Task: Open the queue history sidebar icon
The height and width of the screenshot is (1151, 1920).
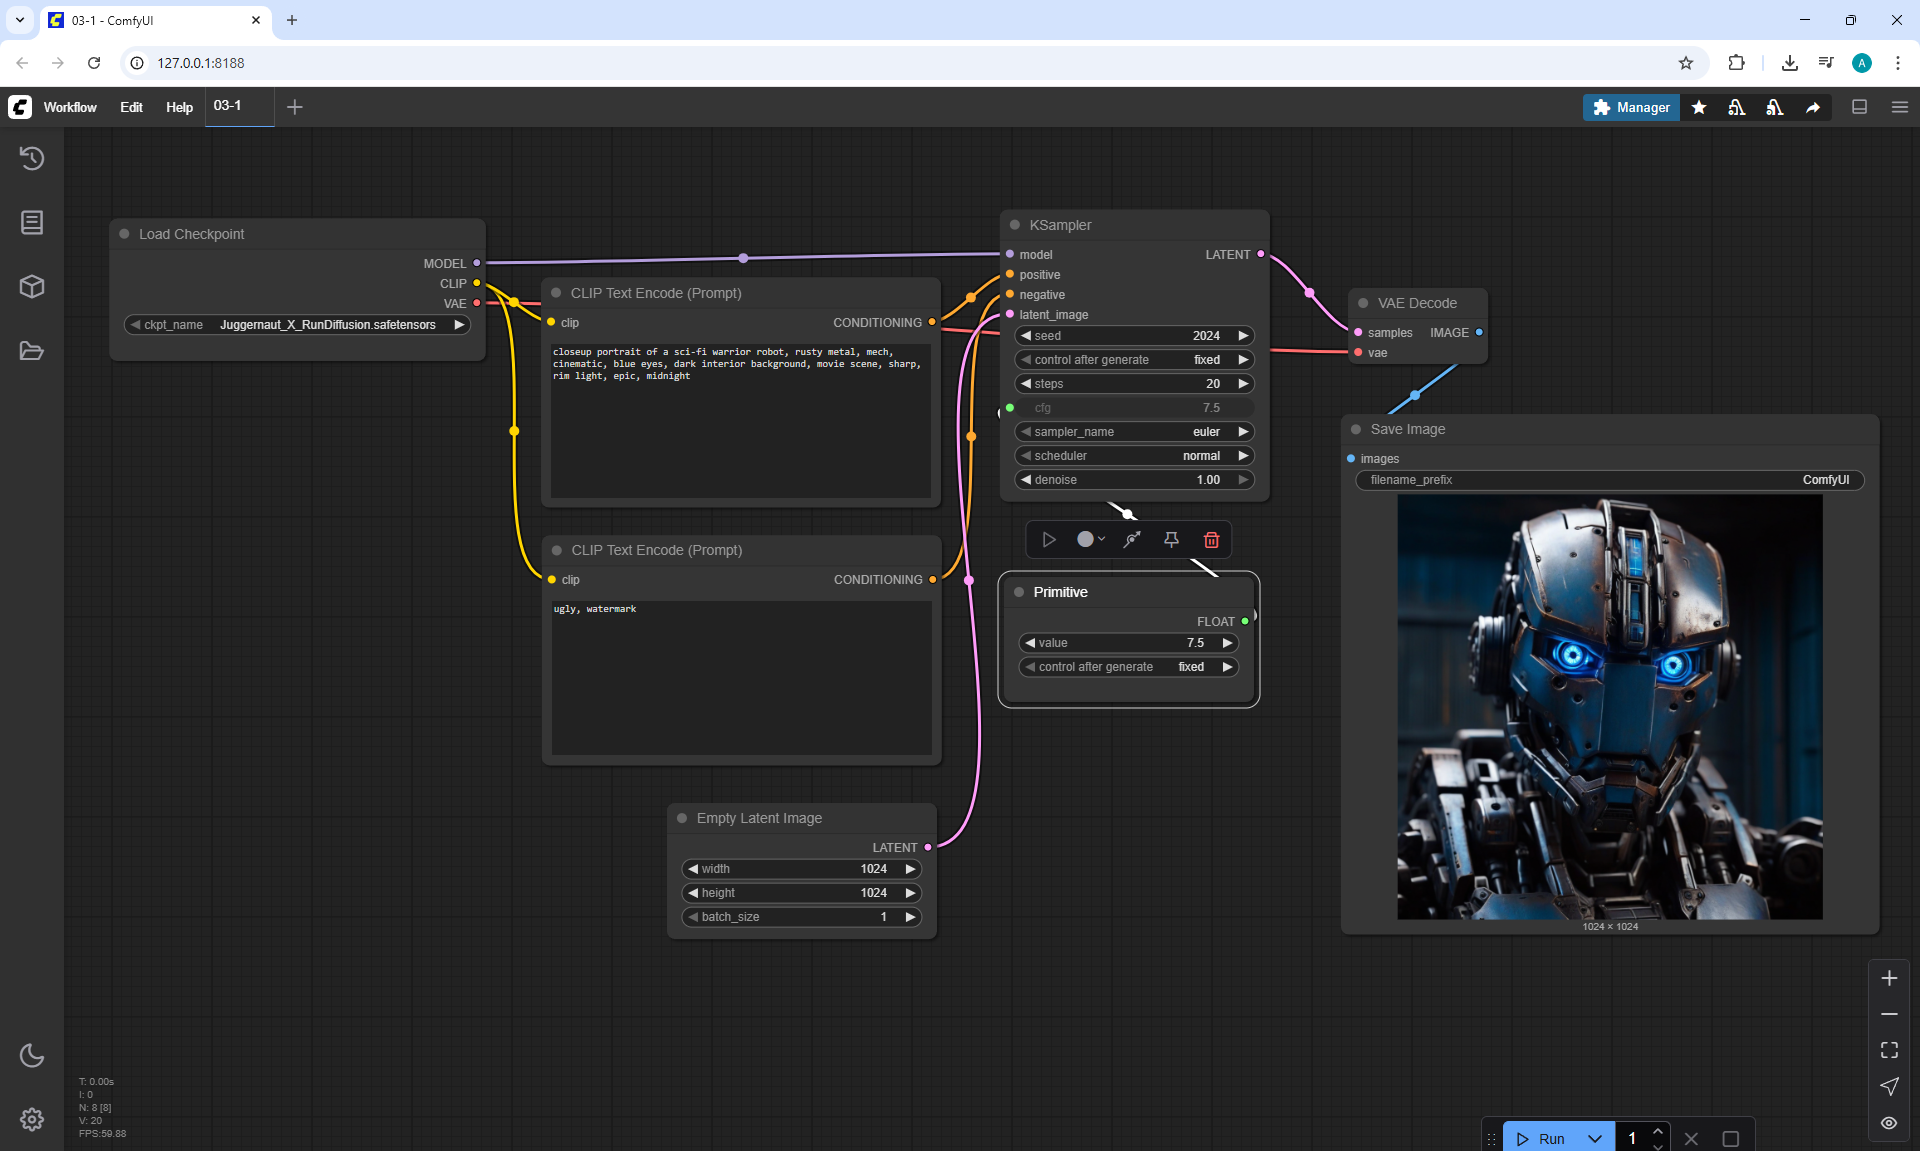Action: pos(32,158)
